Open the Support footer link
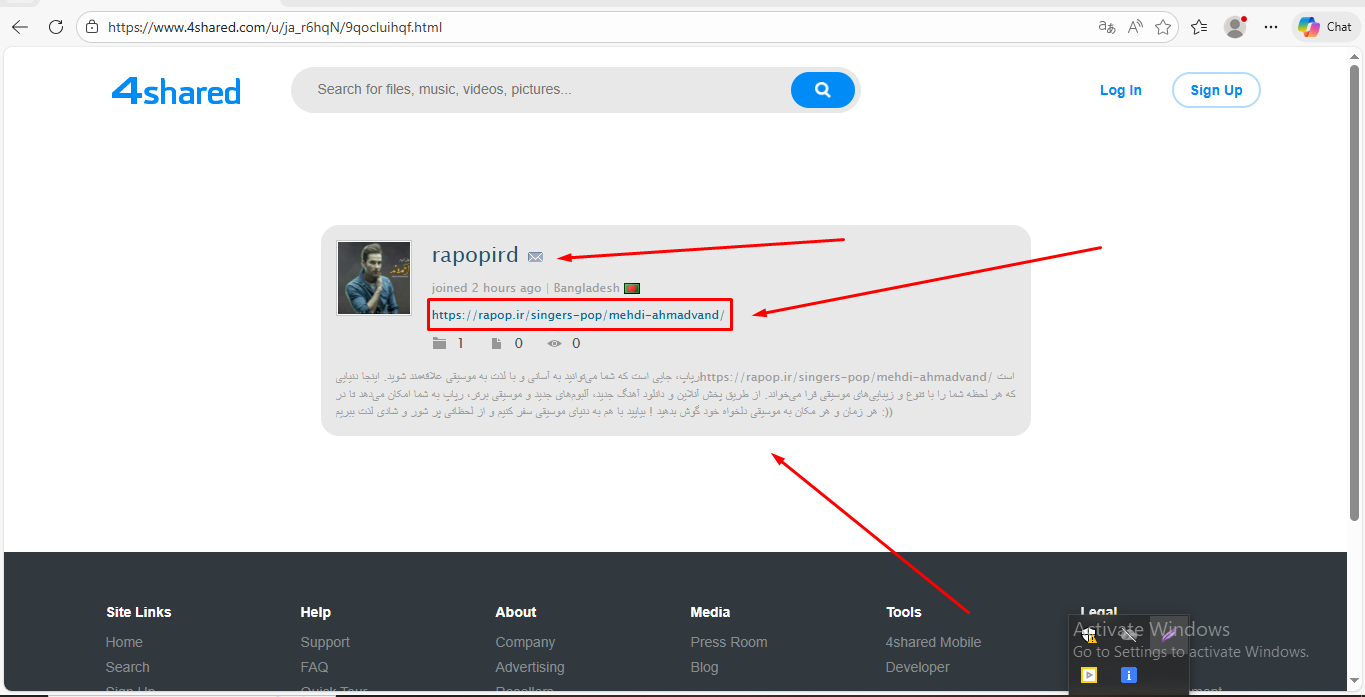This screenshot has width=1365, height=697. pos(325,642)
